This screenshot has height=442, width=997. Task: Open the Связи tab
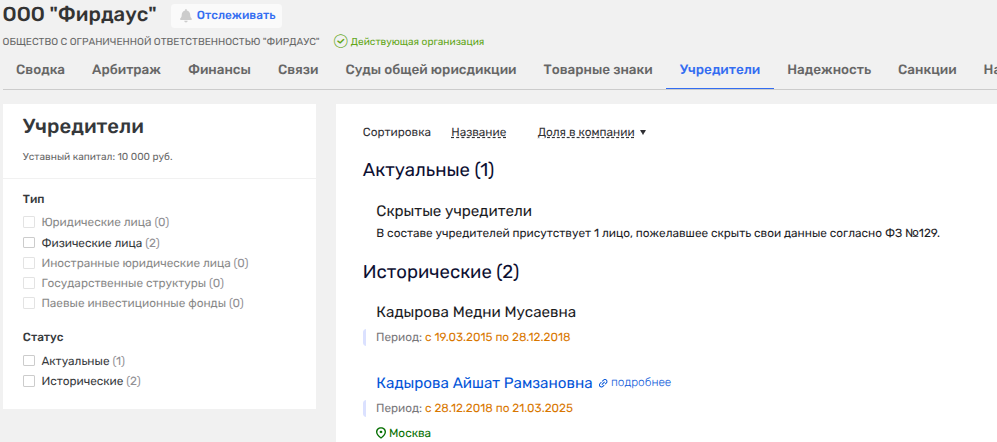coord(298,70)
